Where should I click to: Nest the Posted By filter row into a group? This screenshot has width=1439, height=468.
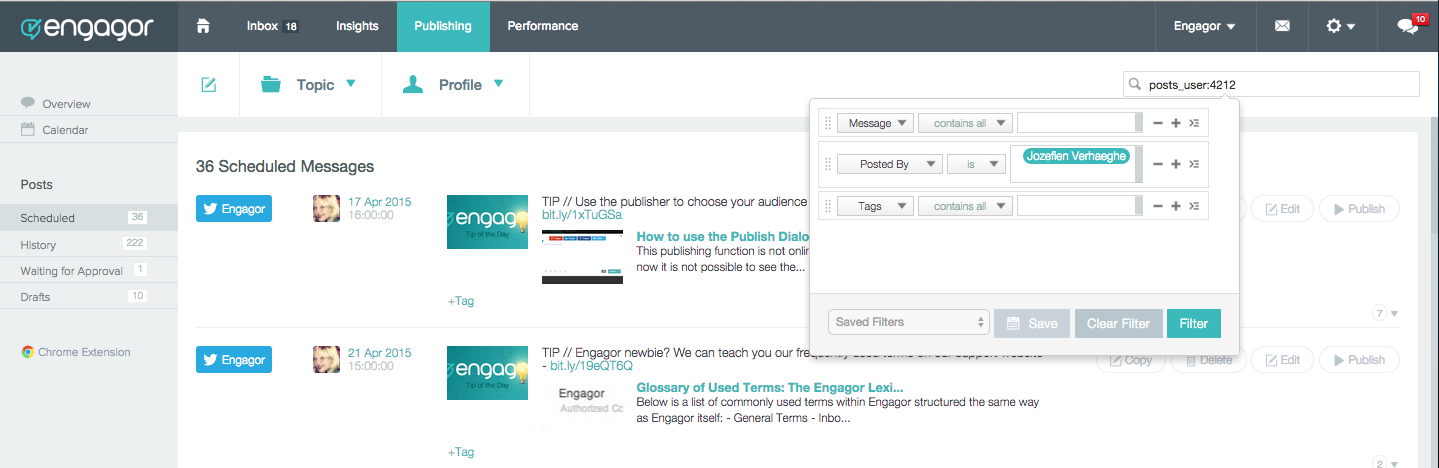tap(1193, 164)
